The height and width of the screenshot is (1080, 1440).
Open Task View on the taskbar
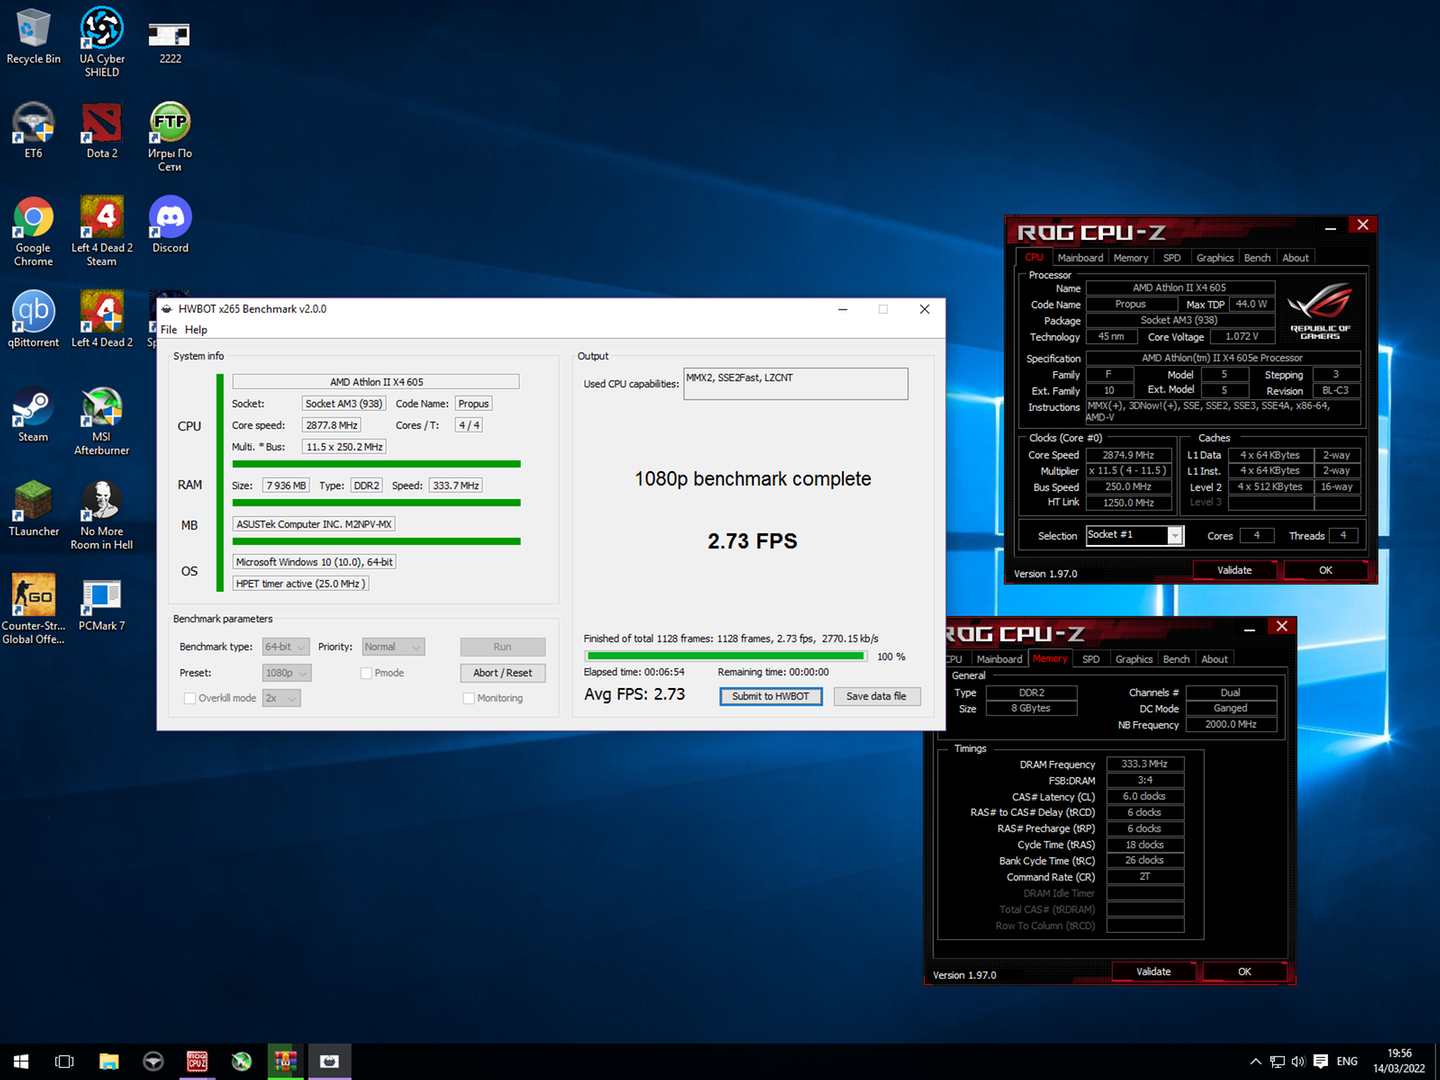coord(65,1061)
